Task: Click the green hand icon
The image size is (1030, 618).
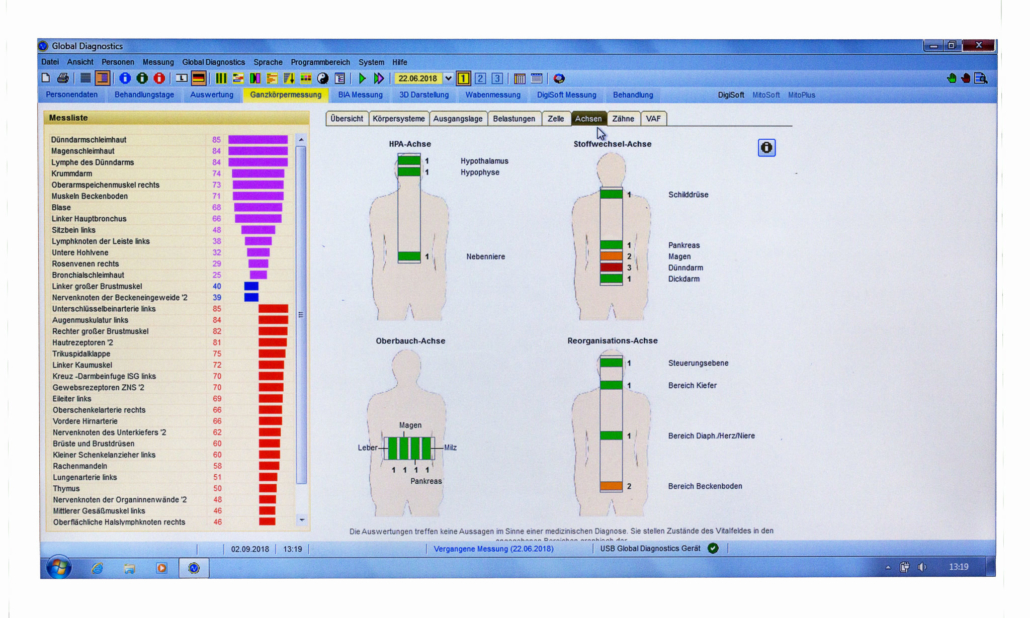Action: click(x=952, y=78)
